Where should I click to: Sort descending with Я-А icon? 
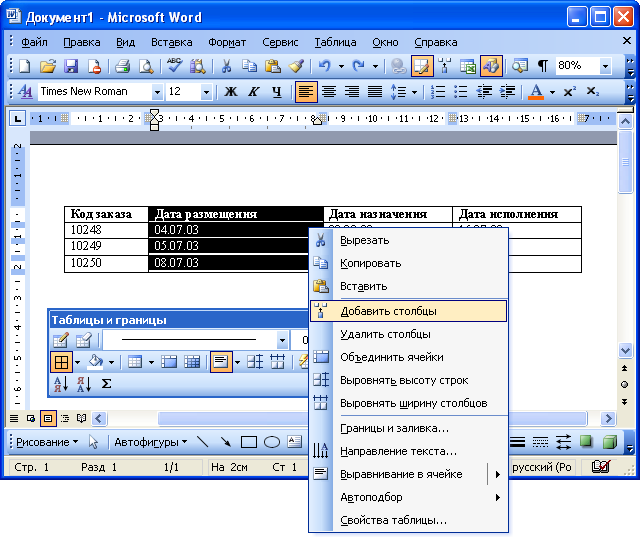[84, 384]
